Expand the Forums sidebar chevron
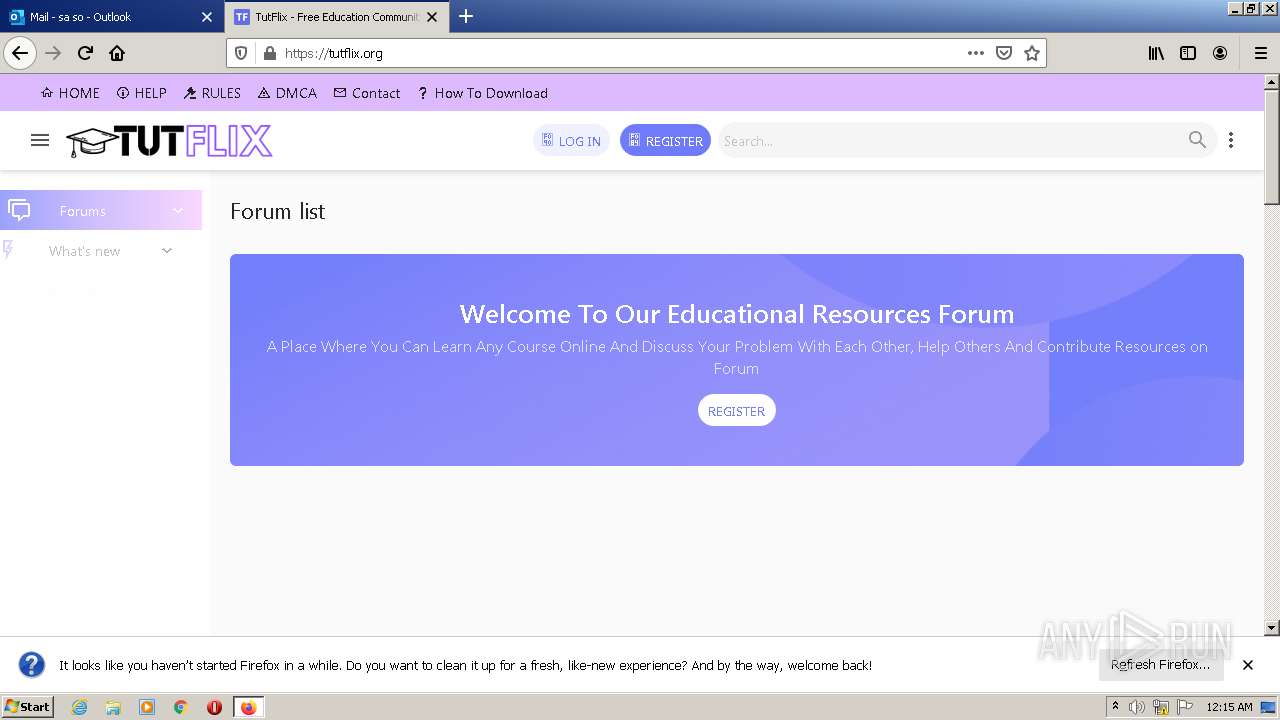The width and height of the screenshot is (1280, 720). tap(178, 211)
